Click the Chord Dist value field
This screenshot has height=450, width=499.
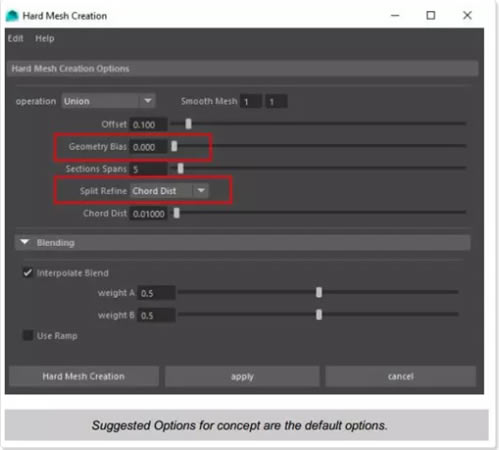pos(148,213)
